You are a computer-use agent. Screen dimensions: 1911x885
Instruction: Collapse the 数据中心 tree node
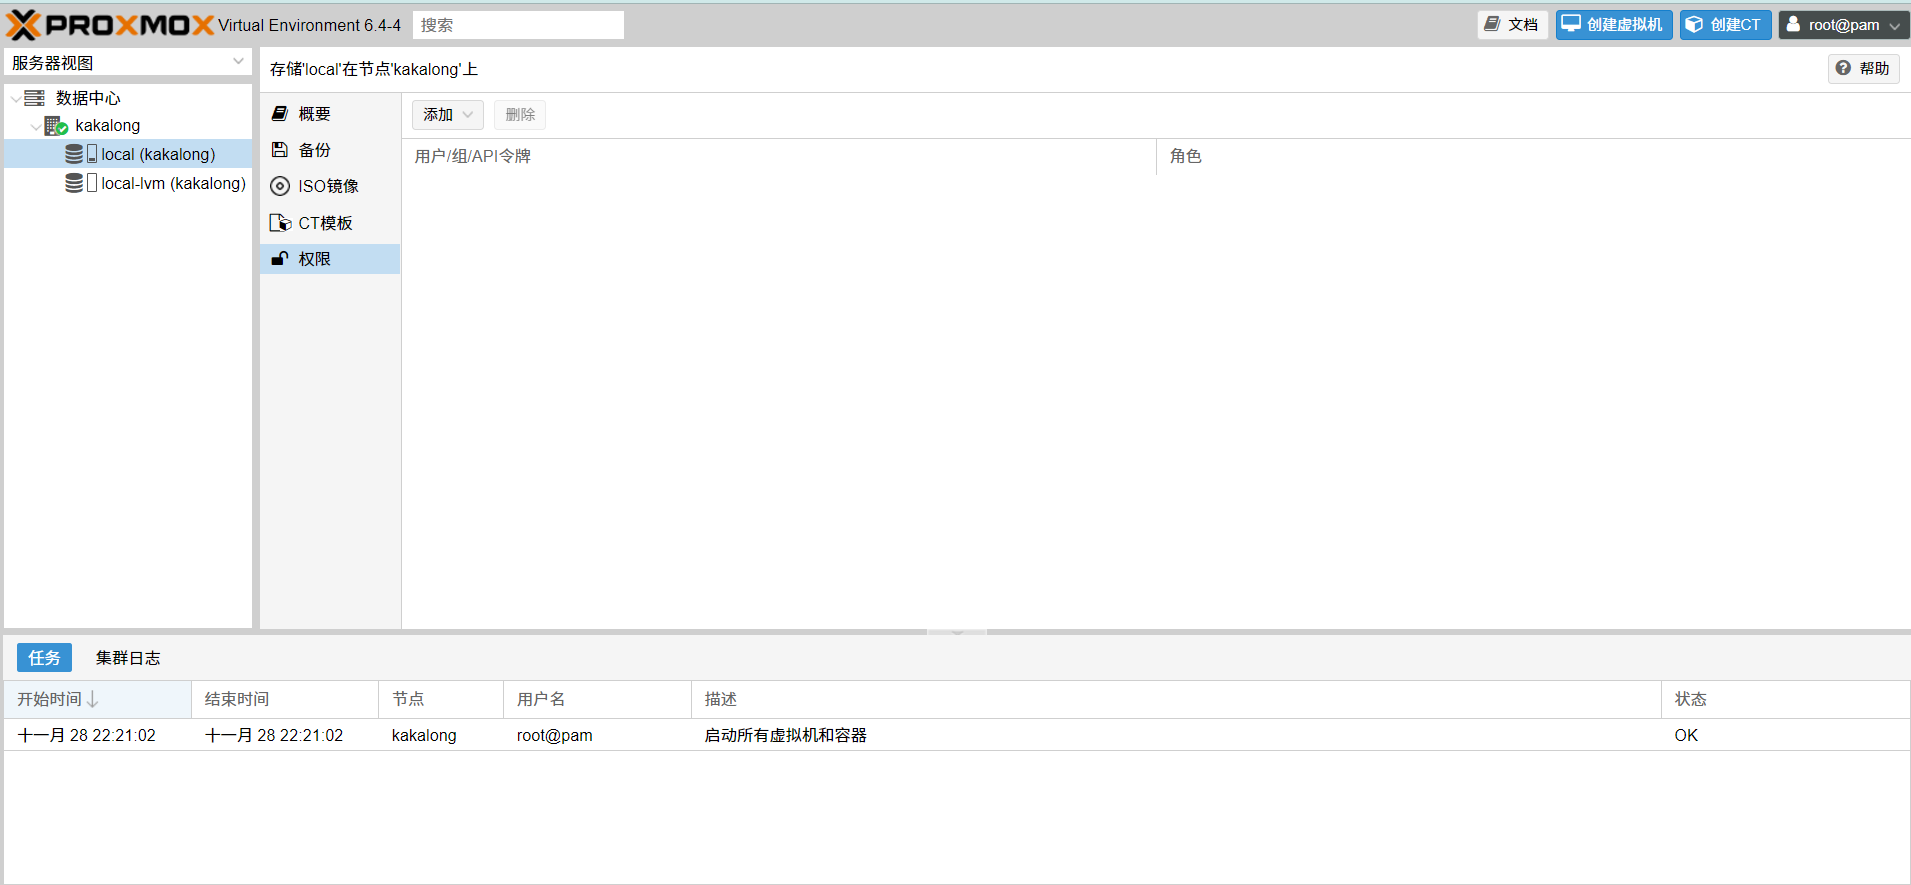point(15,99)
